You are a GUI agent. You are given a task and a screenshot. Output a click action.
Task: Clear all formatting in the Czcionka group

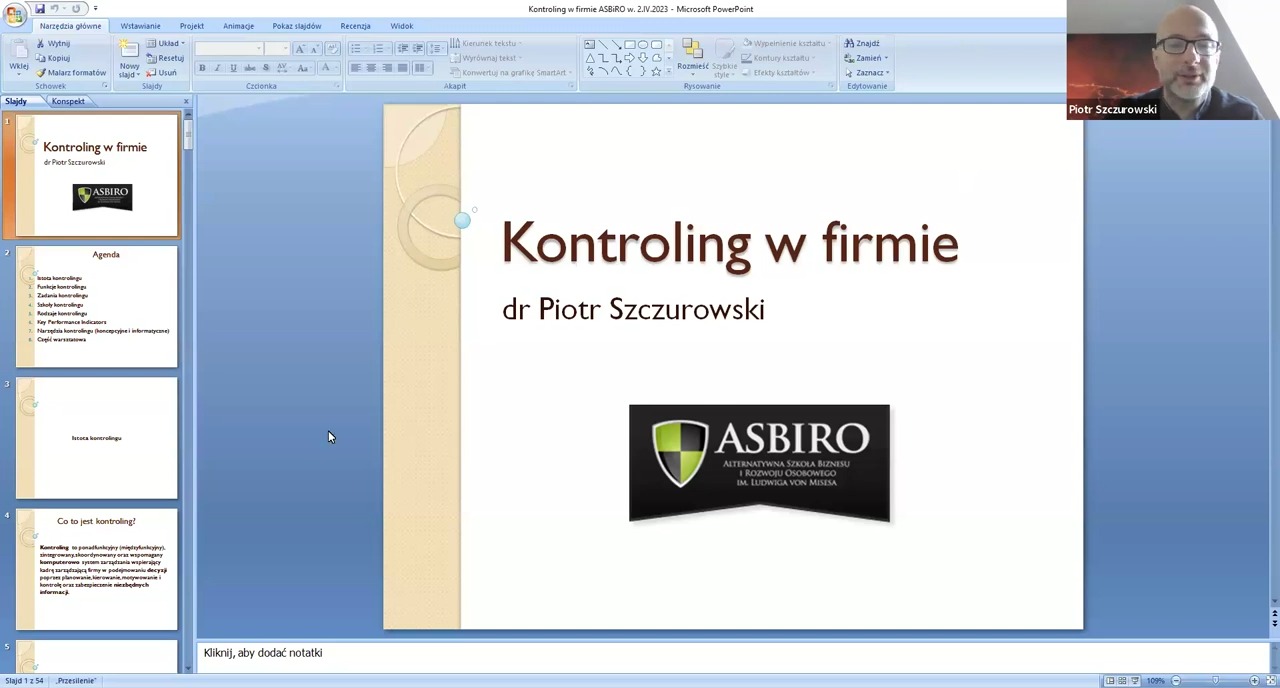[332, 49]
